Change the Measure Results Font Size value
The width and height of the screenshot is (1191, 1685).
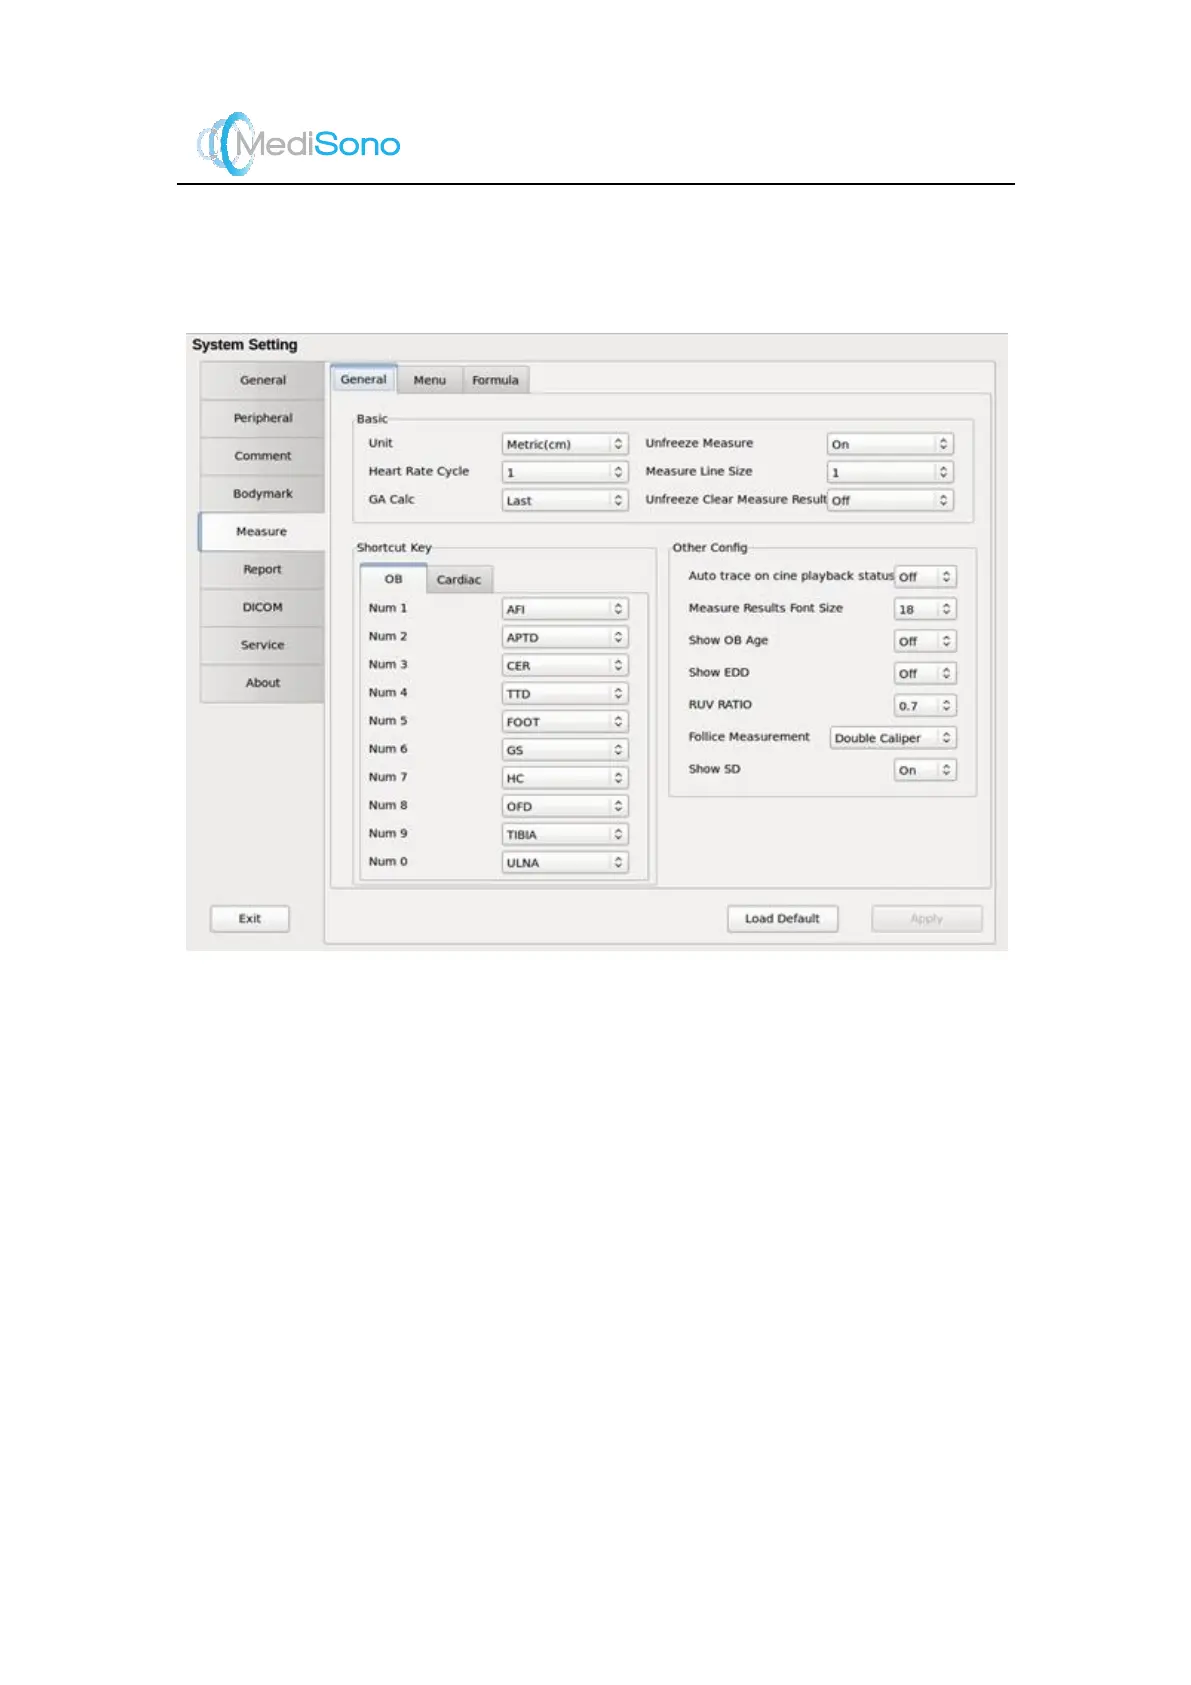tap(925, 609)
